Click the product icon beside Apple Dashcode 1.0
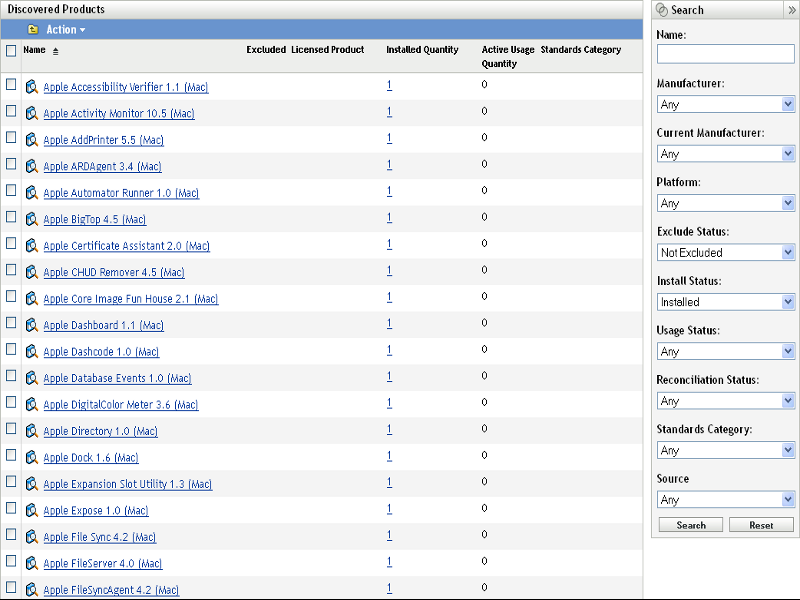This screenshot has height=600, width=800. [32, 352]
